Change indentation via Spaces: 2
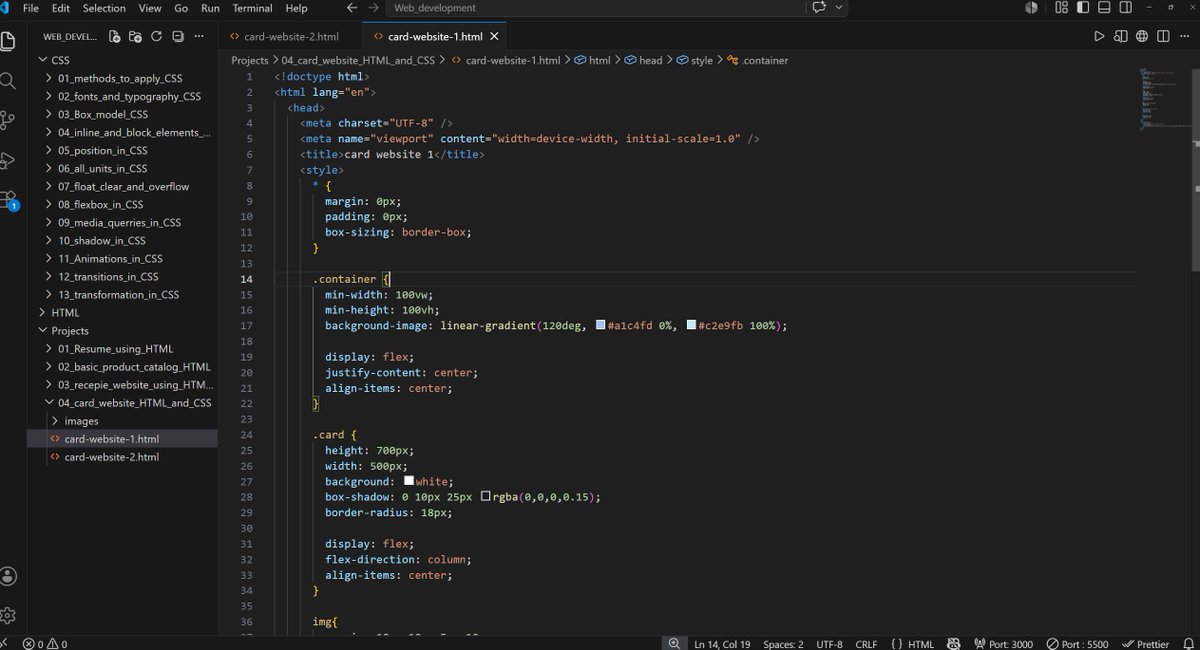 click(x=783, y=644)
